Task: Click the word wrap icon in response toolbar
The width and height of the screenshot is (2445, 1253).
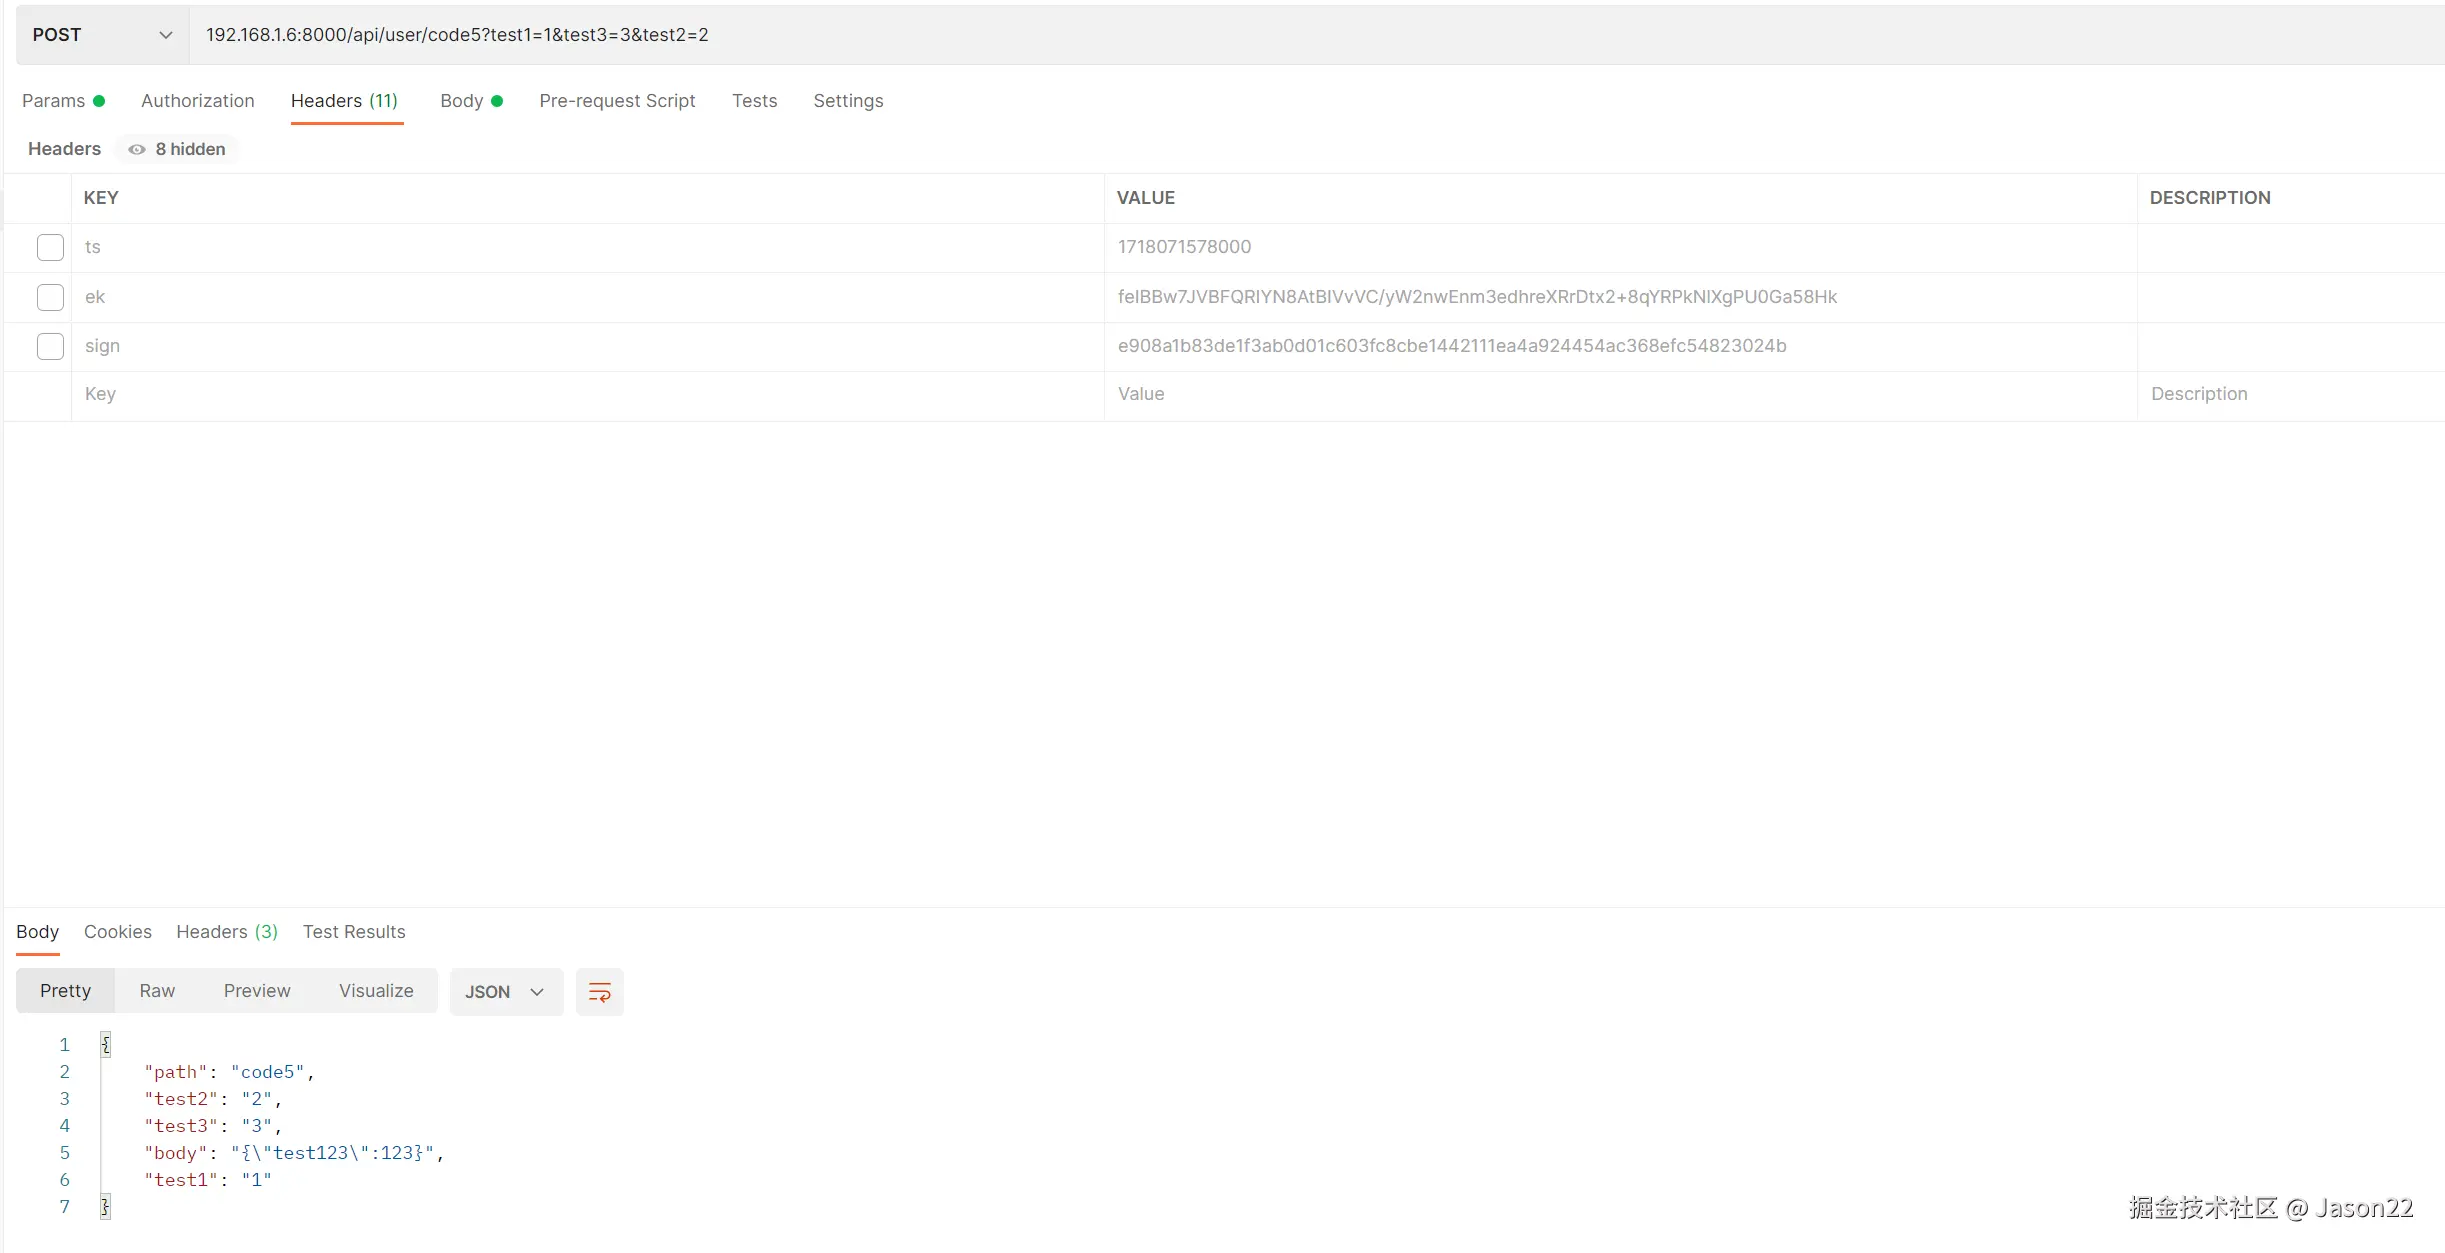Action: [599, 991]
